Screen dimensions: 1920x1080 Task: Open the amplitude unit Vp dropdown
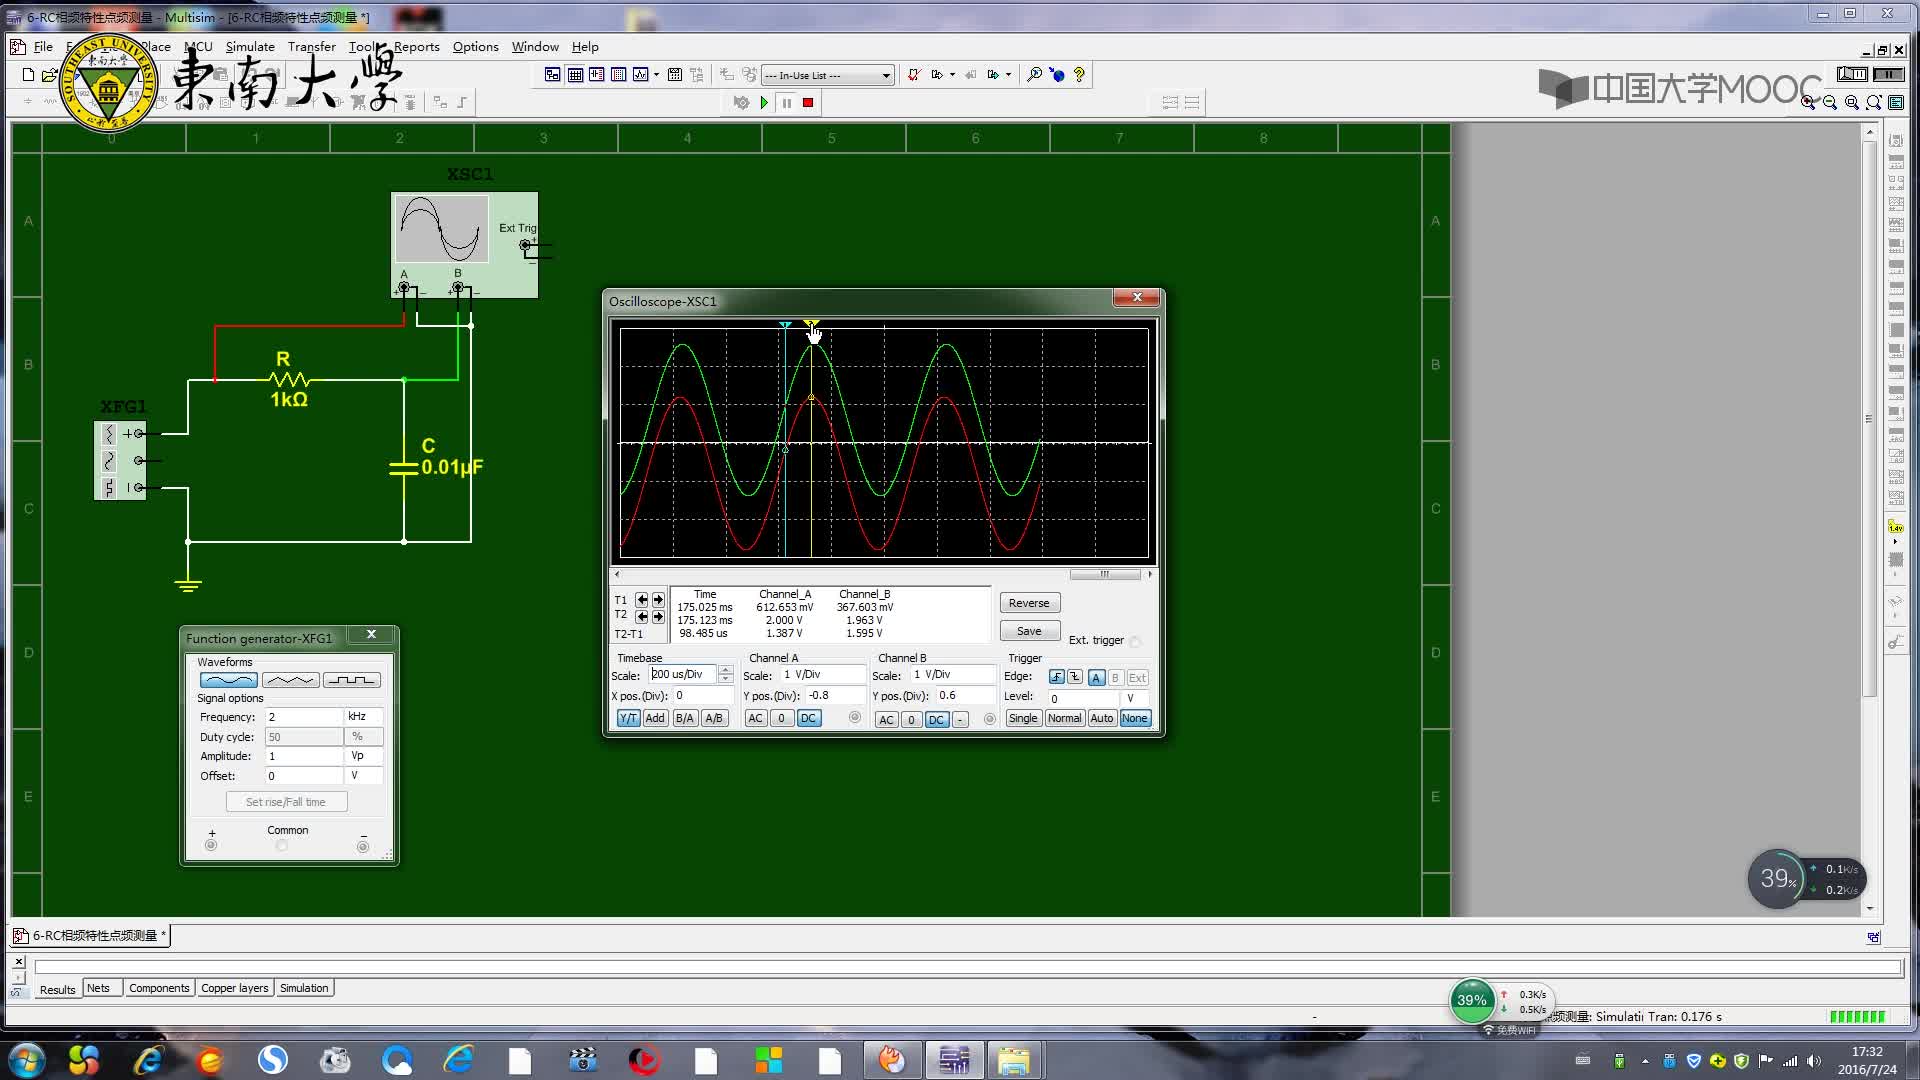(x=364, y=756)
